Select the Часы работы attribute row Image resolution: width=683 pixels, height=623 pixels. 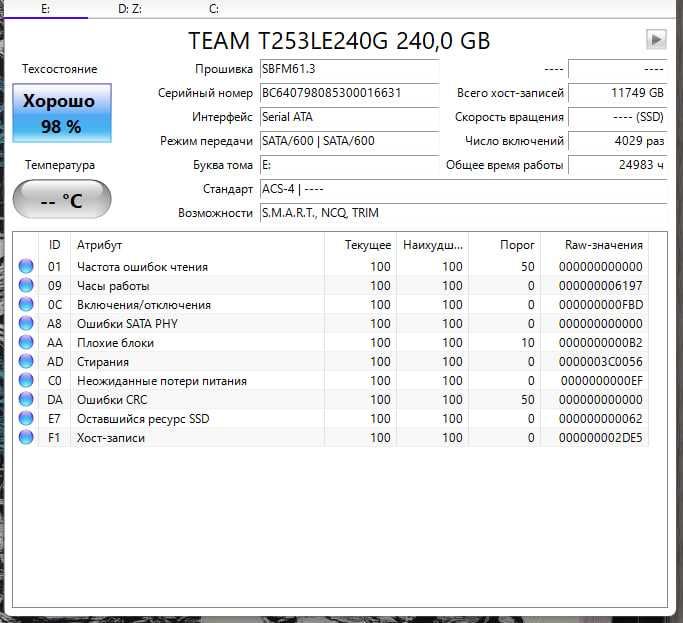click(331, 285)
